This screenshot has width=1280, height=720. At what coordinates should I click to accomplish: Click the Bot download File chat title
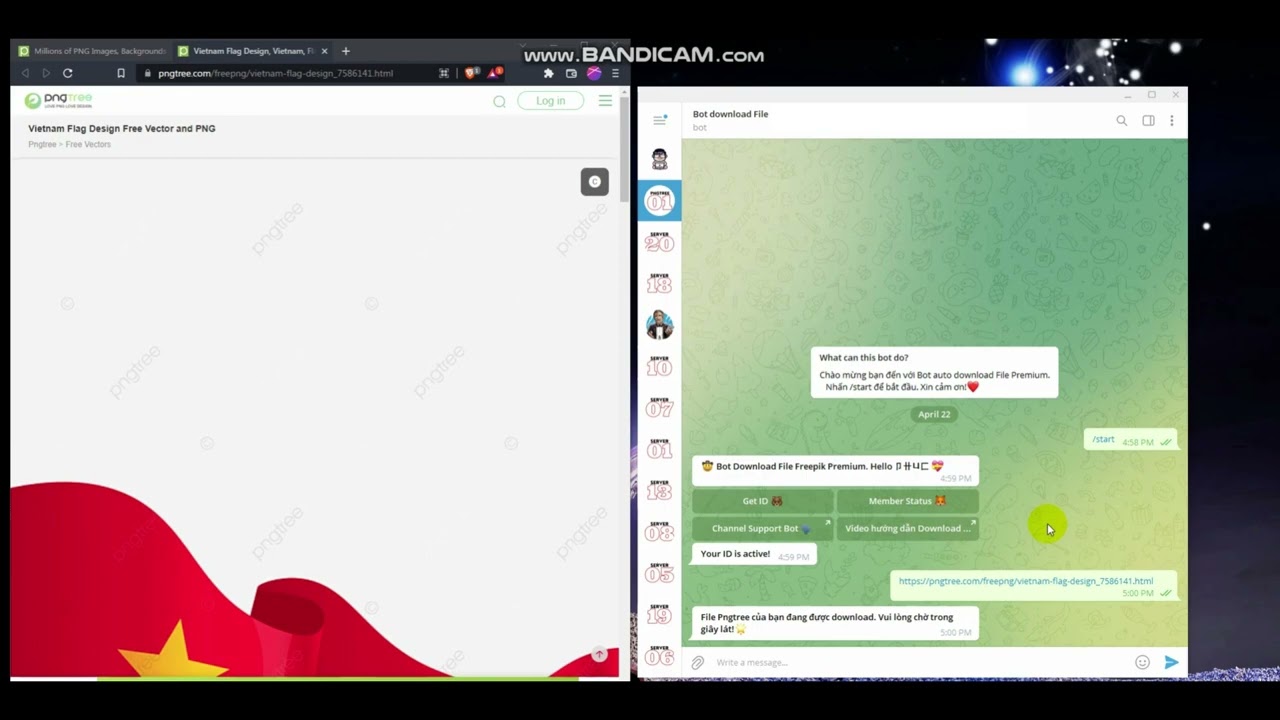coord(731,114)
